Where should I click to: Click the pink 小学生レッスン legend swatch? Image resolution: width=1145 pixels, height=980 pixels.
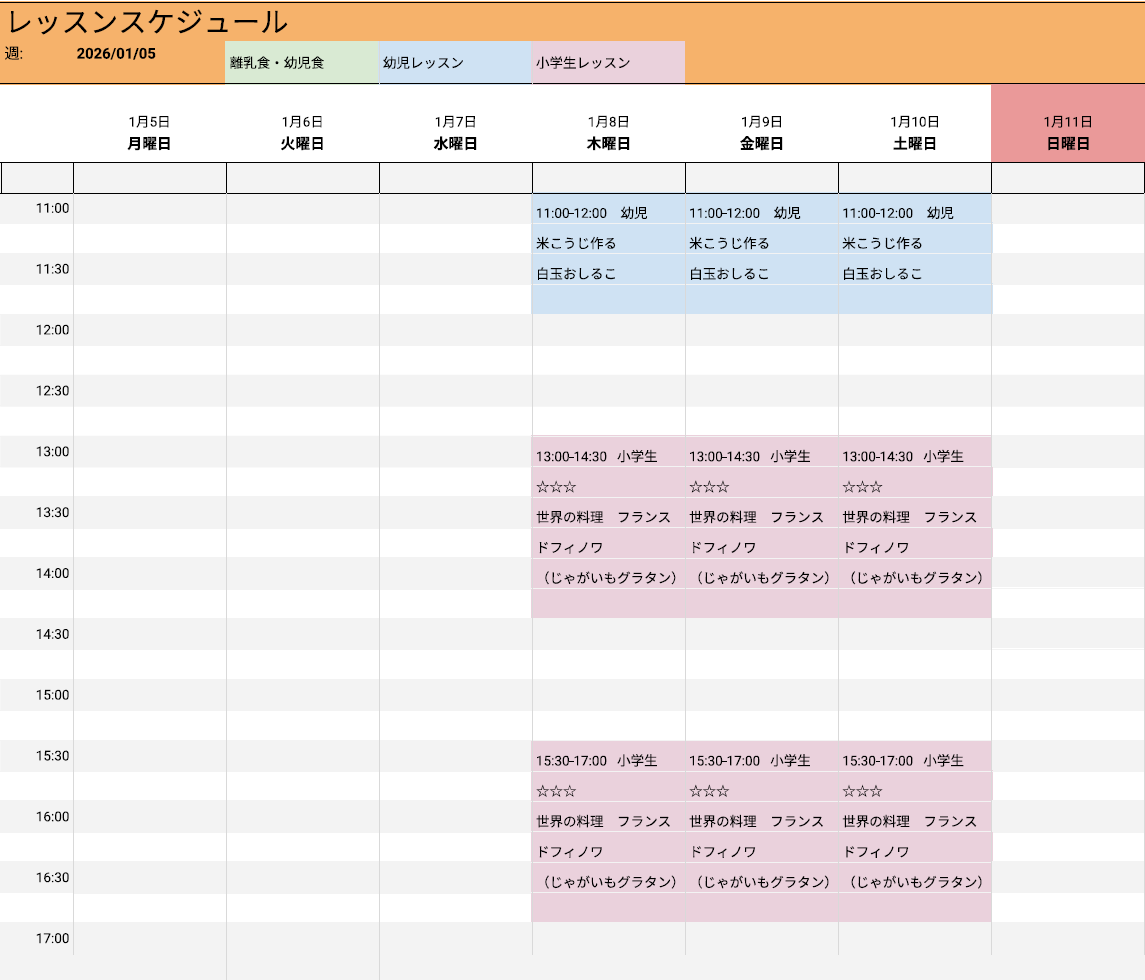coord(608,63)
